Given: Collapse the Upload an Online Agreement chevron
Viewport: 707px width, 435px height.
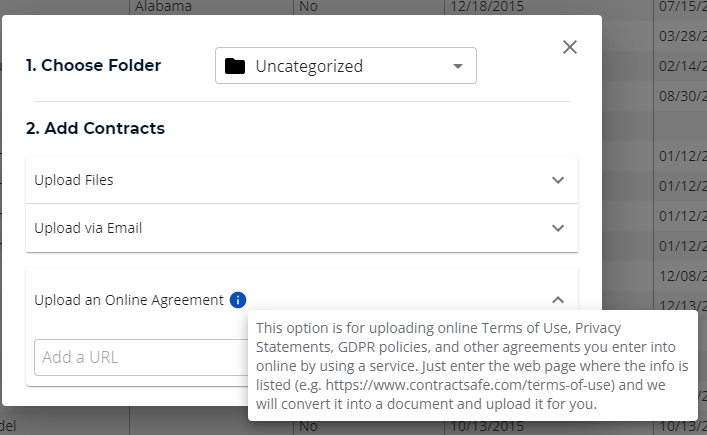Looking at the screenshot, I should point(558,300).
